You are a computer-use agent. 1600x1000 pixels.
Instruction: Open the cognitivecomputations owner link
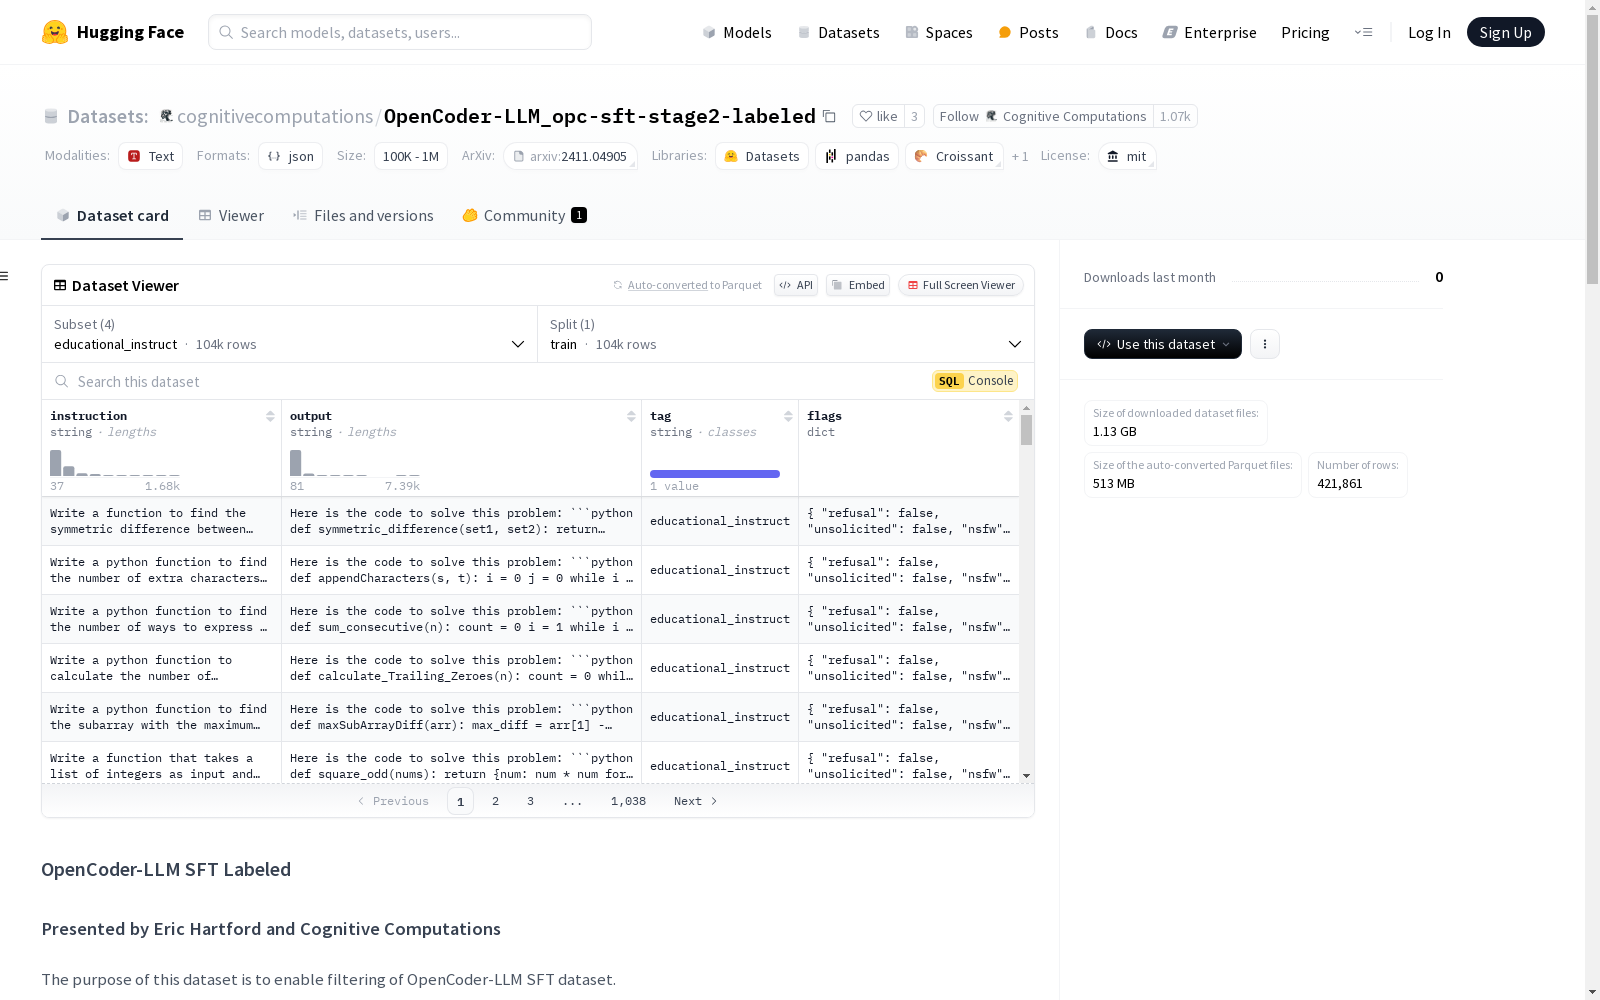click(275, 116)
